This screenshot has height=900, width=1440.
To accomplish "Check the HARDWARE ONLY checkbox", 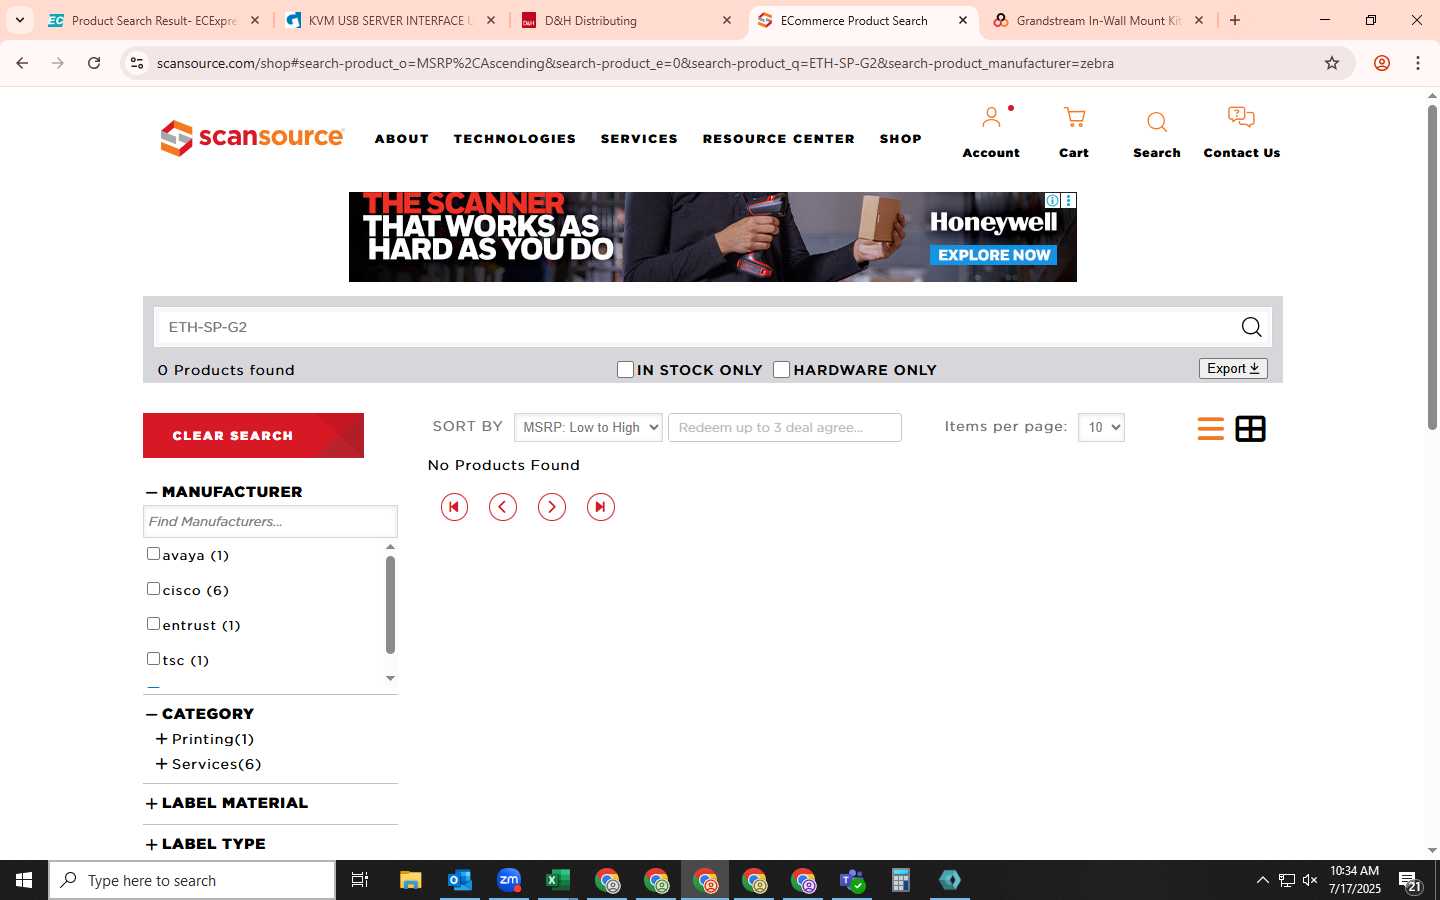I will pos(782,370).
